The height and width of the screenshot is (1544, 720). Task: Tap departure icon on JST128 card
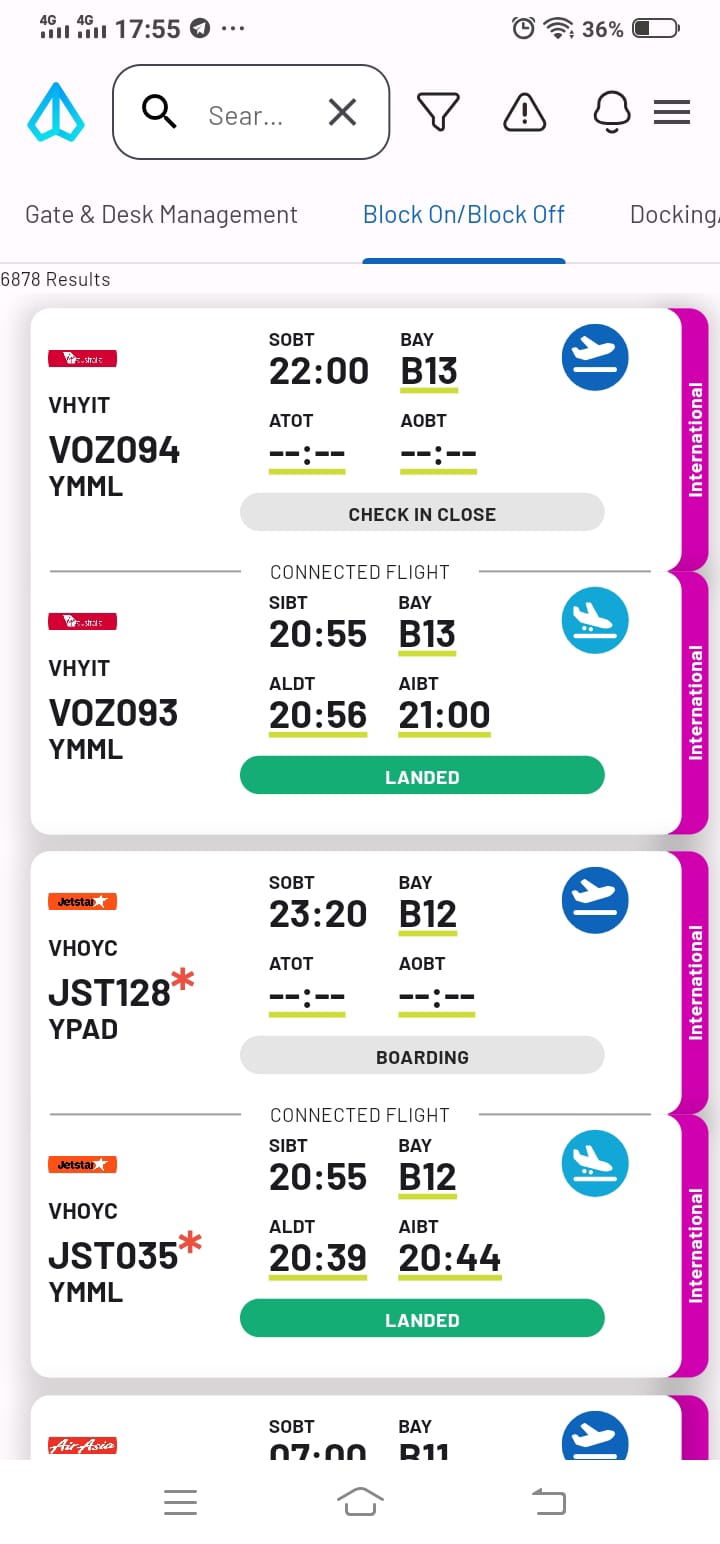595,900
